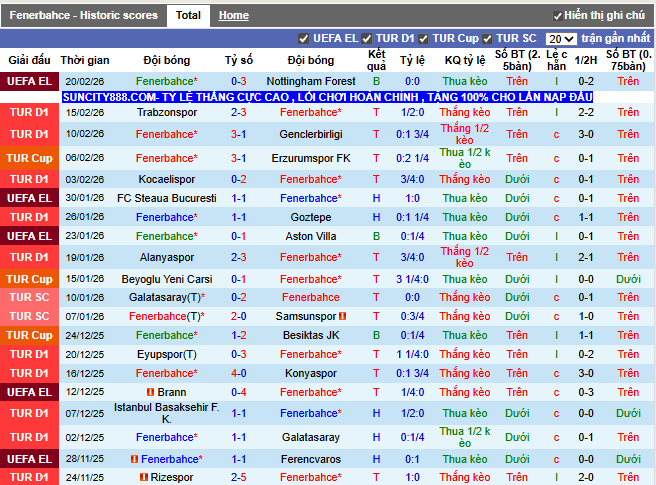The height and width of the screenshot is (485, 656).
Task: Click the UEFA EL label for 12/12/25
Action: 29,393
